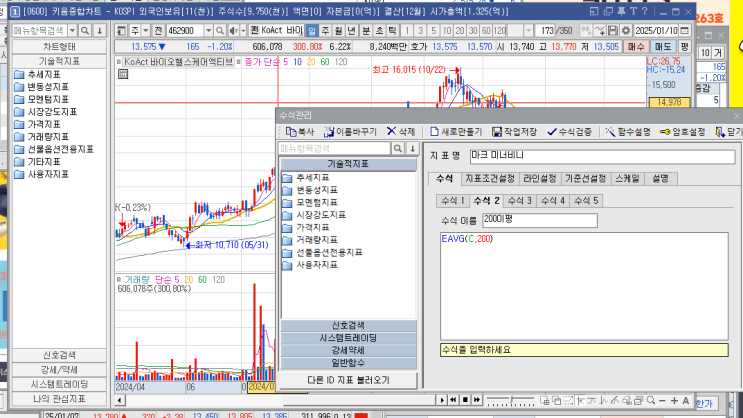Click the sound alert speaker icon
Screen dimensions: 743x418
233,31
